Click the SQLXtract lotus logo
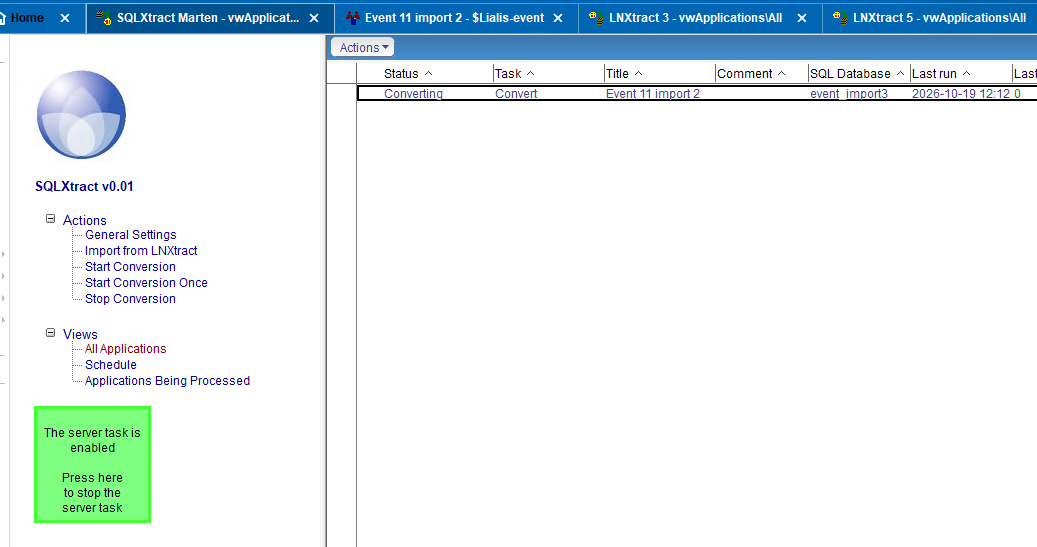 click(81, 114)
